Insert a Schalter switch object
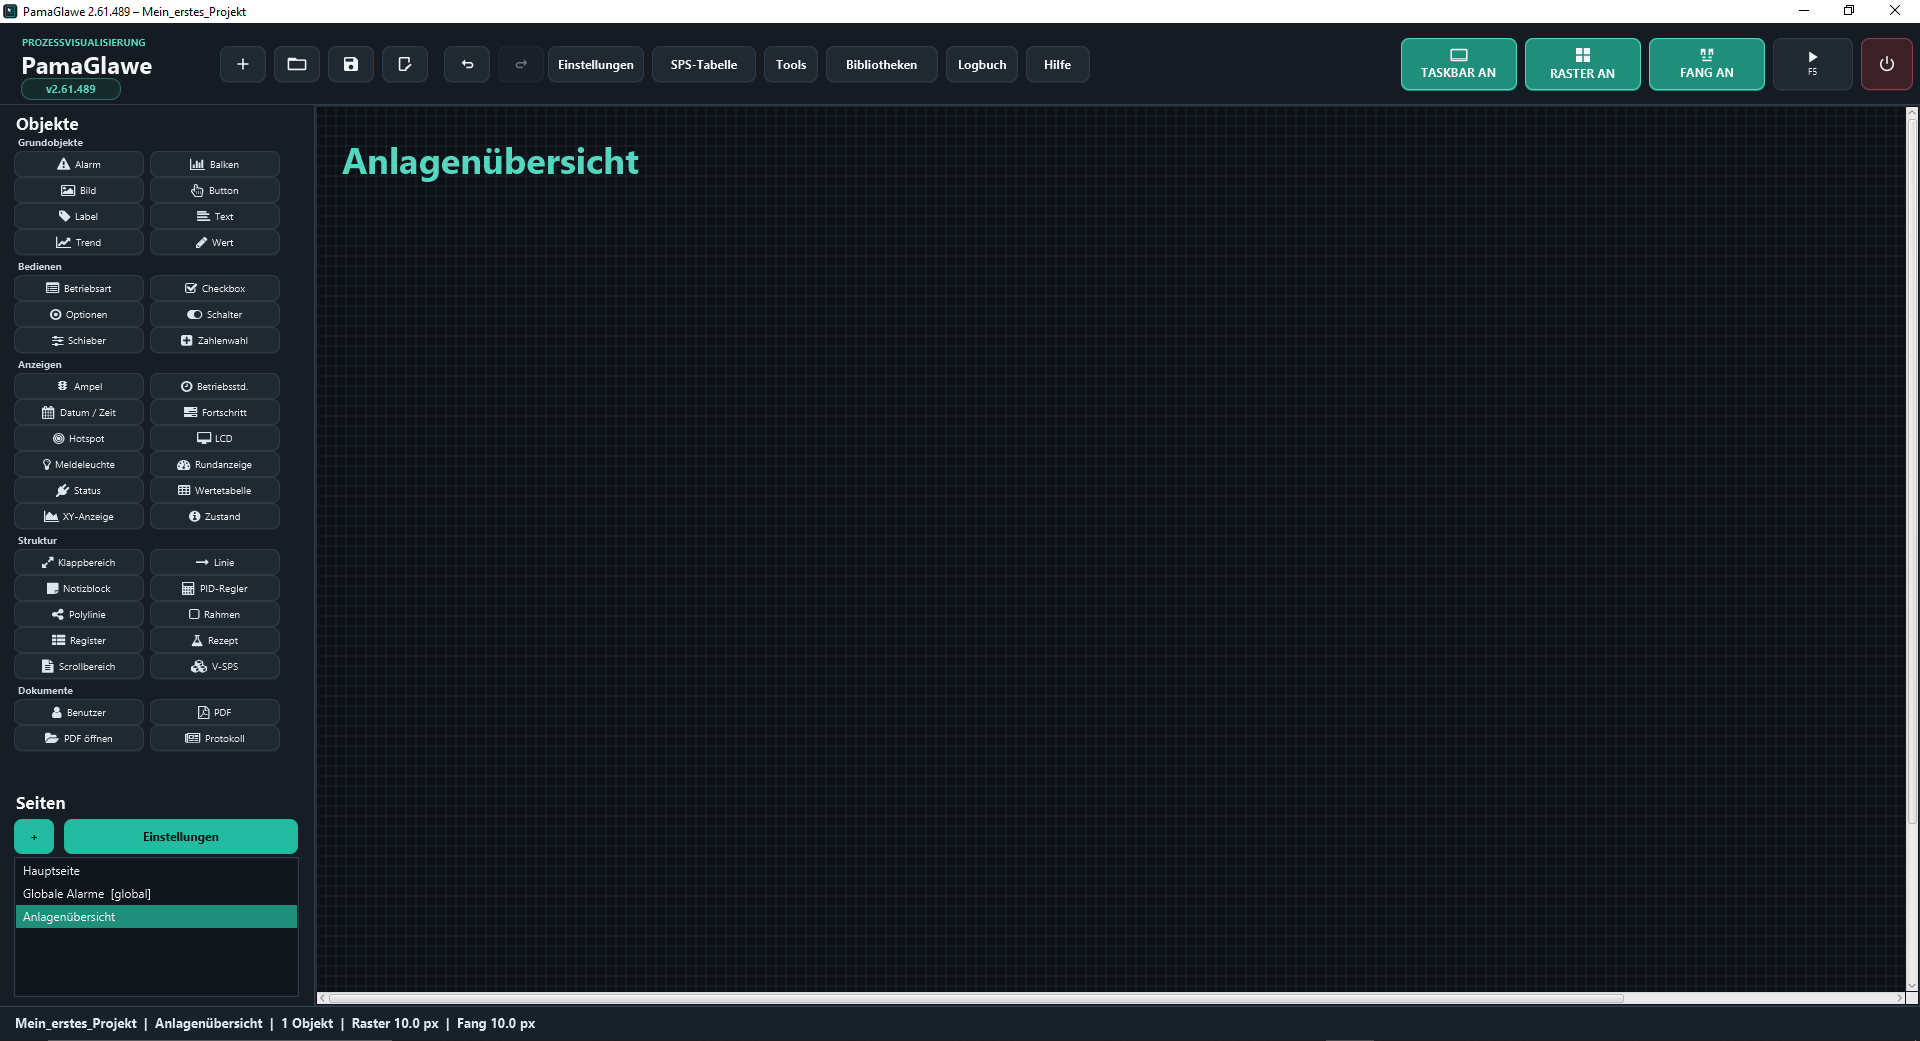The height and width of the screenshot is (1041, 1920). tap(215, 314)
